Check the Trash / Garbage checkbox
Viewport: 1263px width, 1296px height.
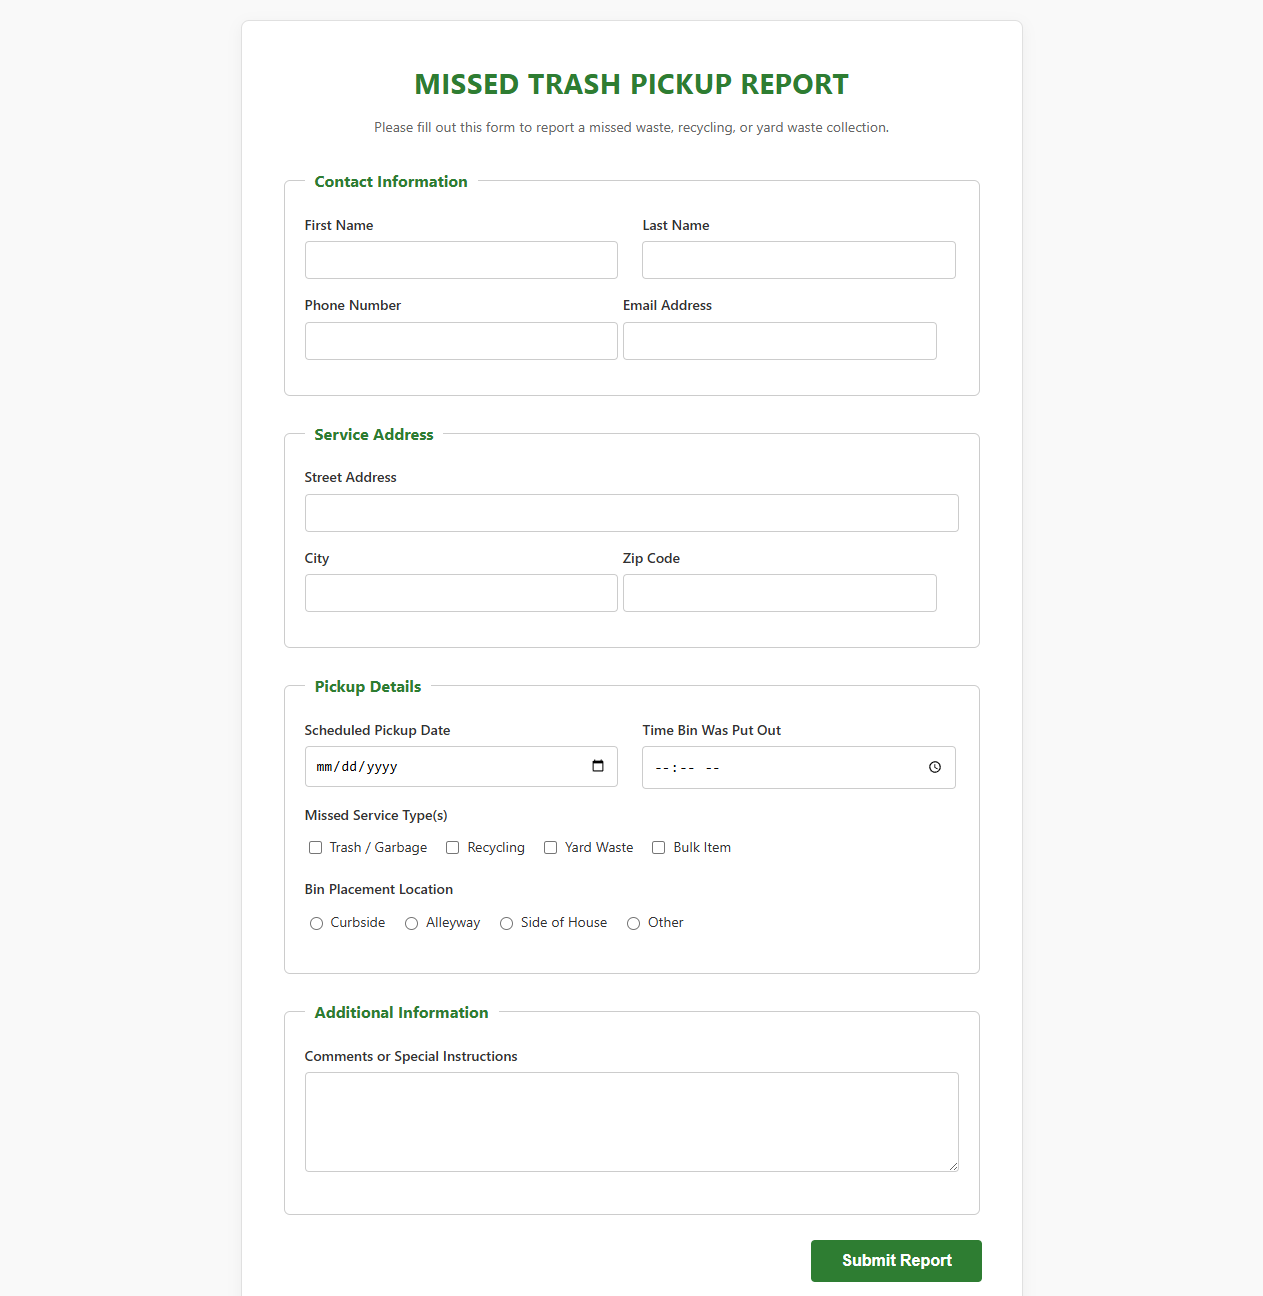pos(315,847)
